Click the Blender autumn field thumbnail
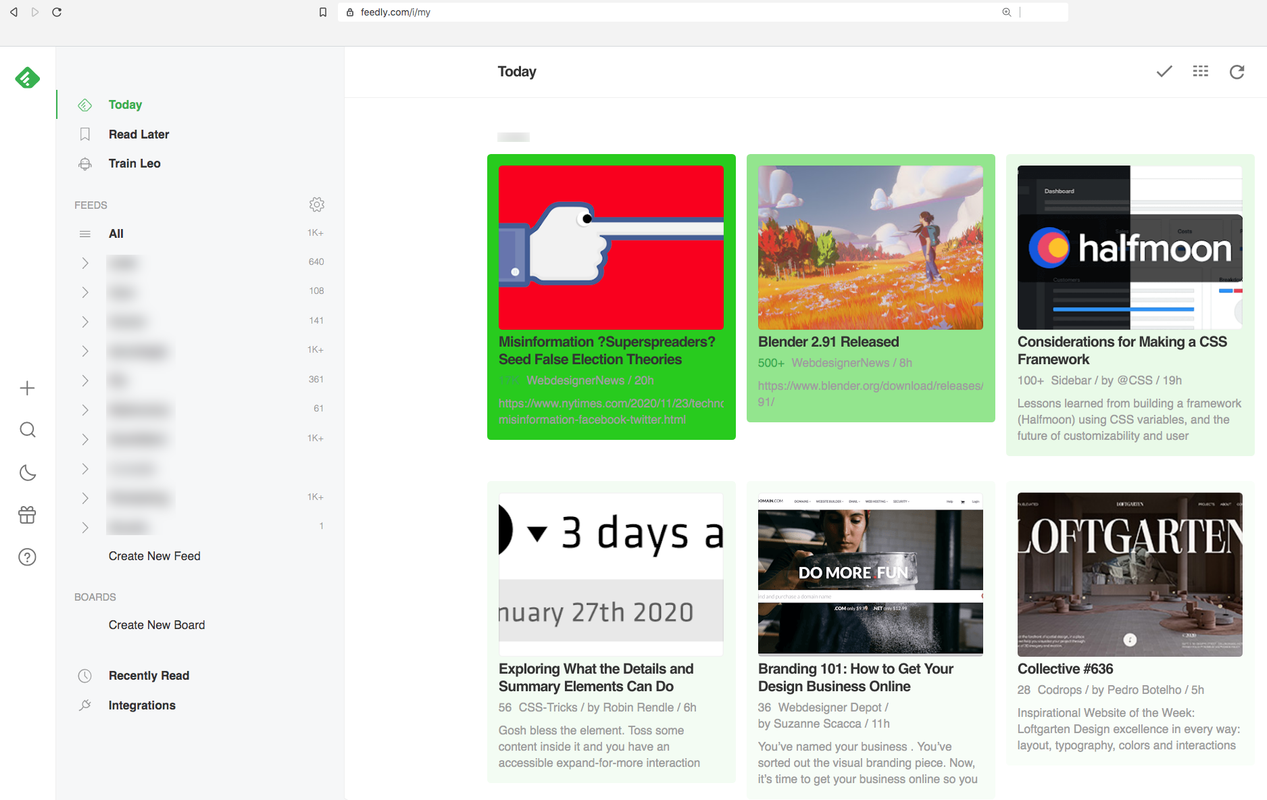Image resolution: width=1267 pixels, height=800 pixels. click(x=870, y=248)
